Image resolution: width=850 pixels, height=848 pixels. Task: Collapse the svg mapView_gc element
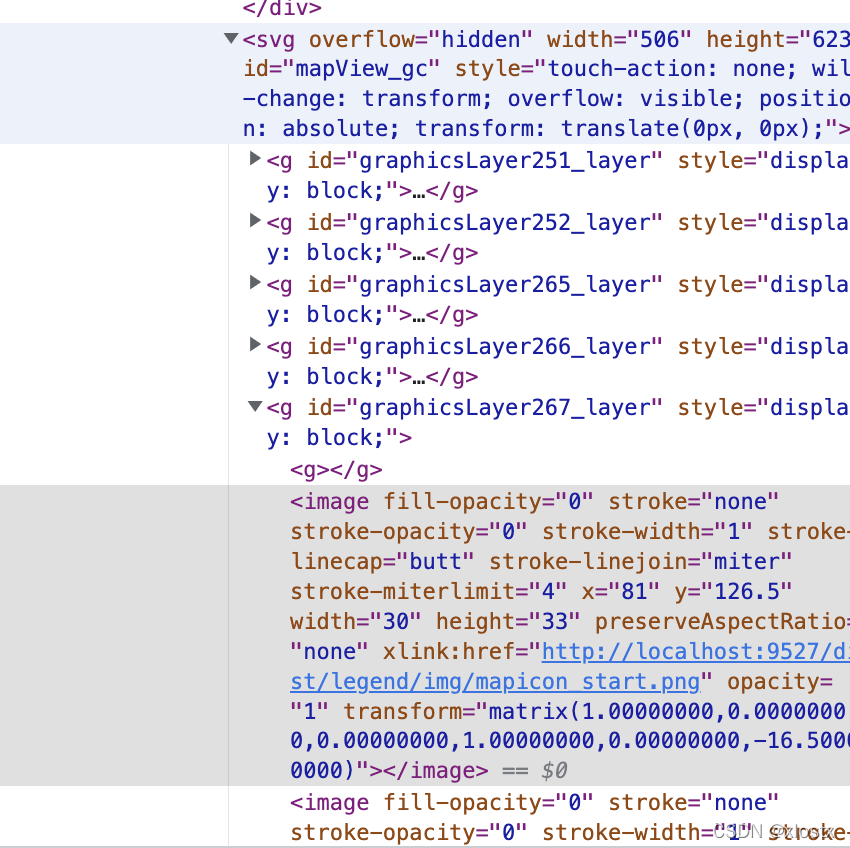pos(230,40)
